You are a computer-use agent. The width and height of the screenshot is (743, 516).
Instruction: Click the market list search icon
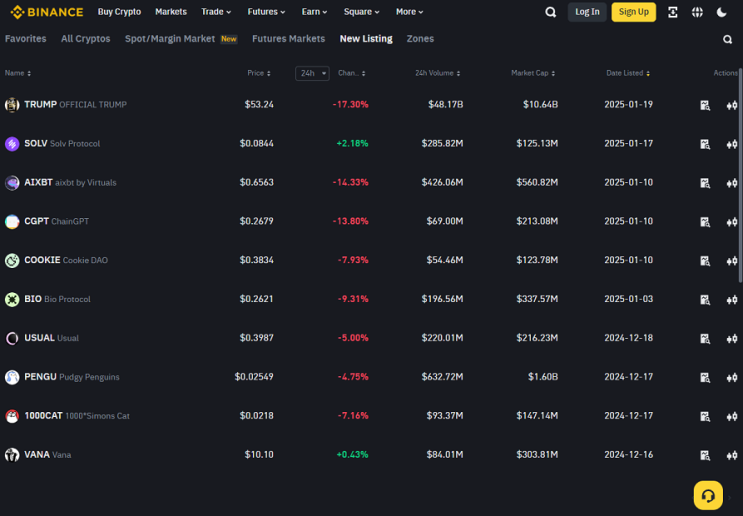click(x=727, y=39)
